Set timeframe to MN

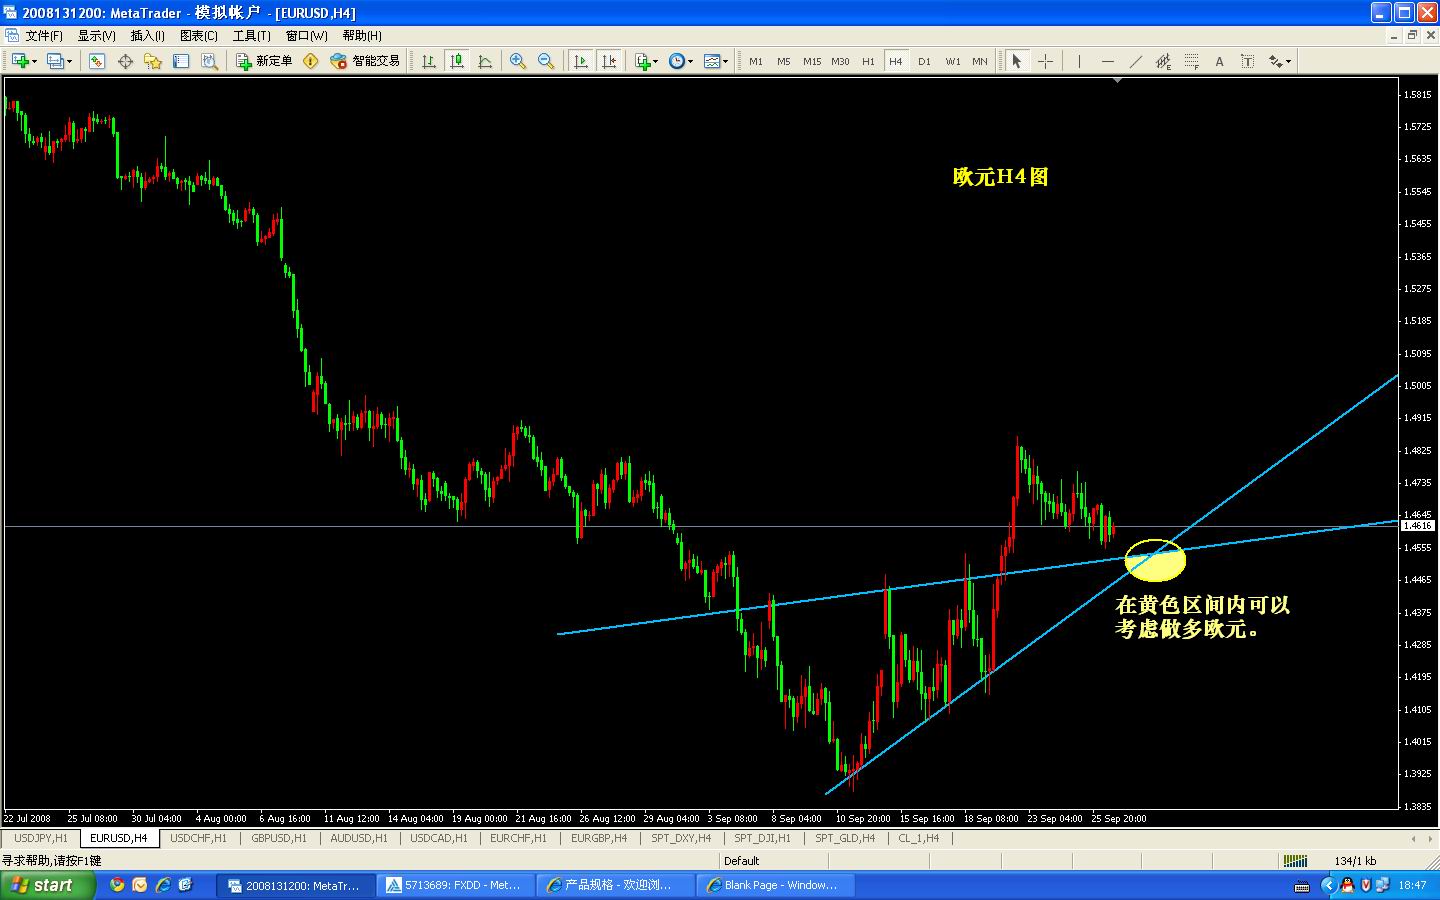(x=980, y=61)
